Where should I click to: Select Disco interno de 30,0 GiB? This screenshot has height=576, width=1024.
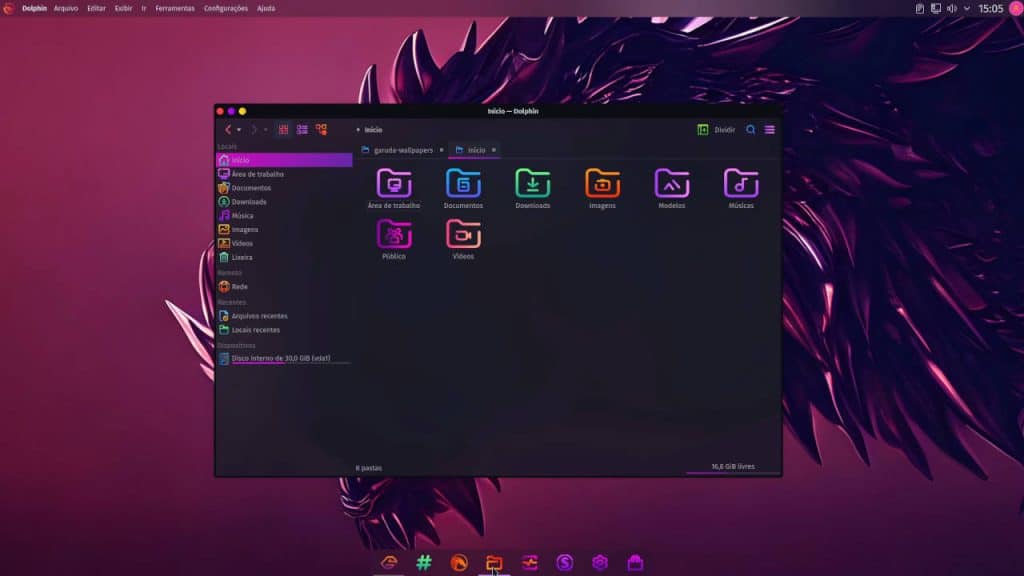click(x=280, y=358)
